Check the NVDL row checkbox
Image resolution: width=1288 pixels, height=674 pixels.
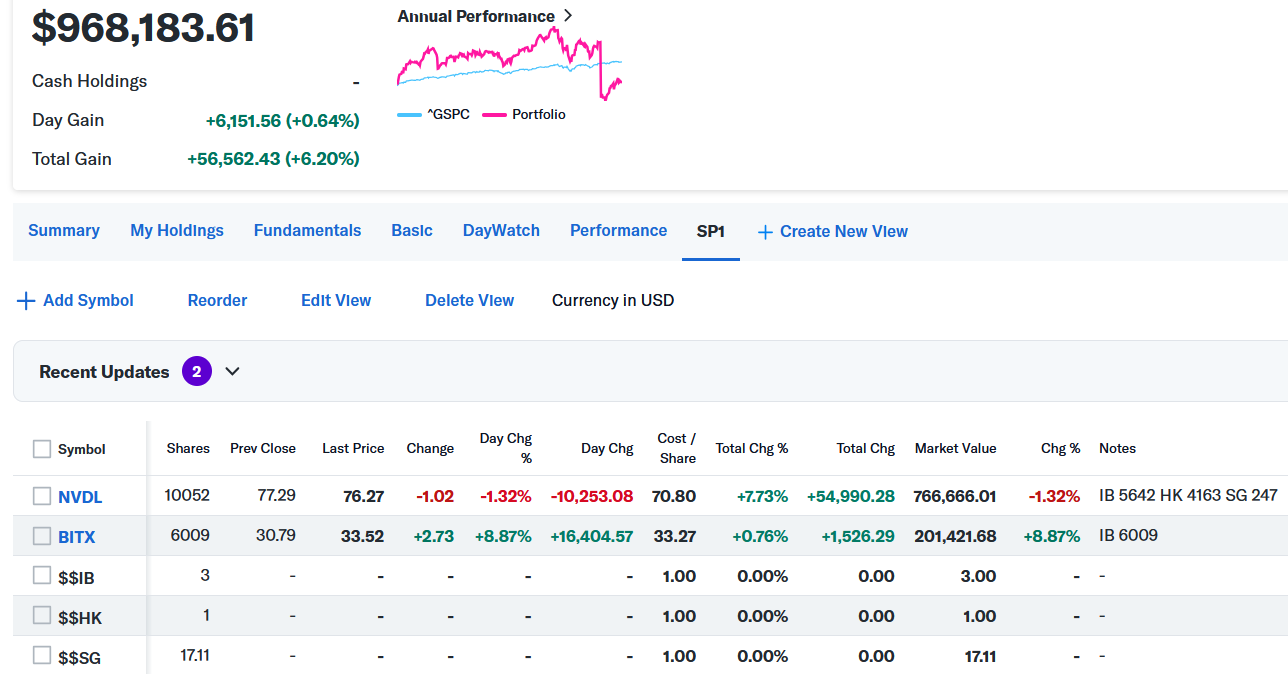click(x=42, y=496)
